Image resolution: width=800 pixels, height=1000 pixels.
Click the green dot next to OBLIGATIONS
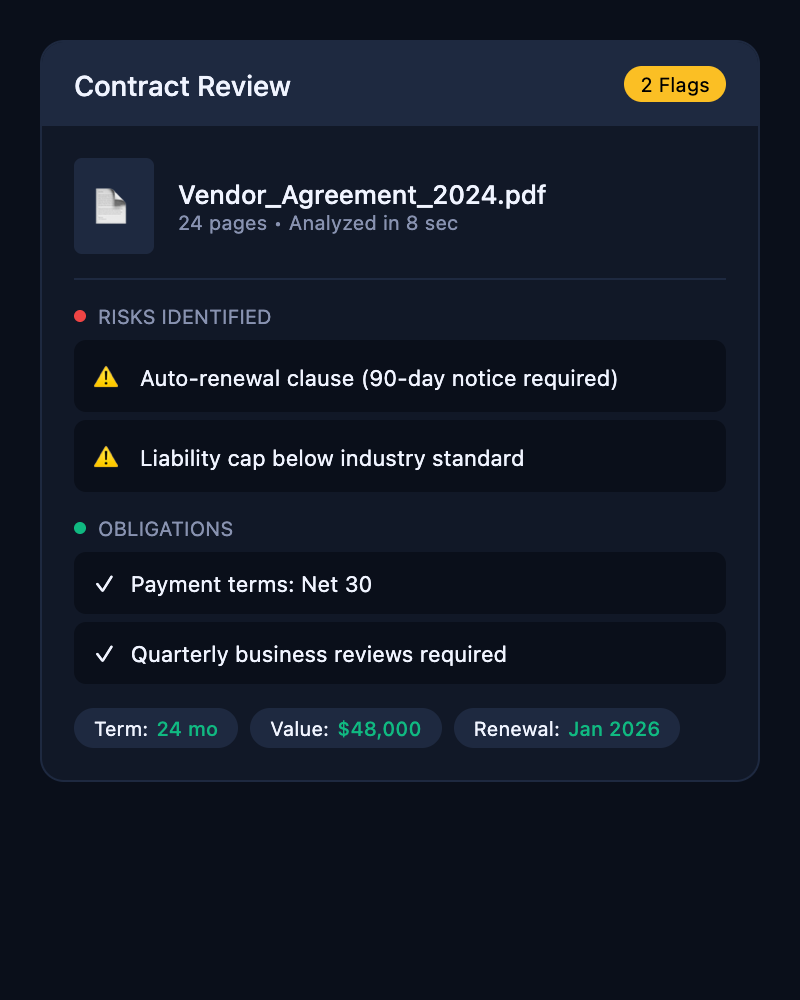tap(81, 528)
